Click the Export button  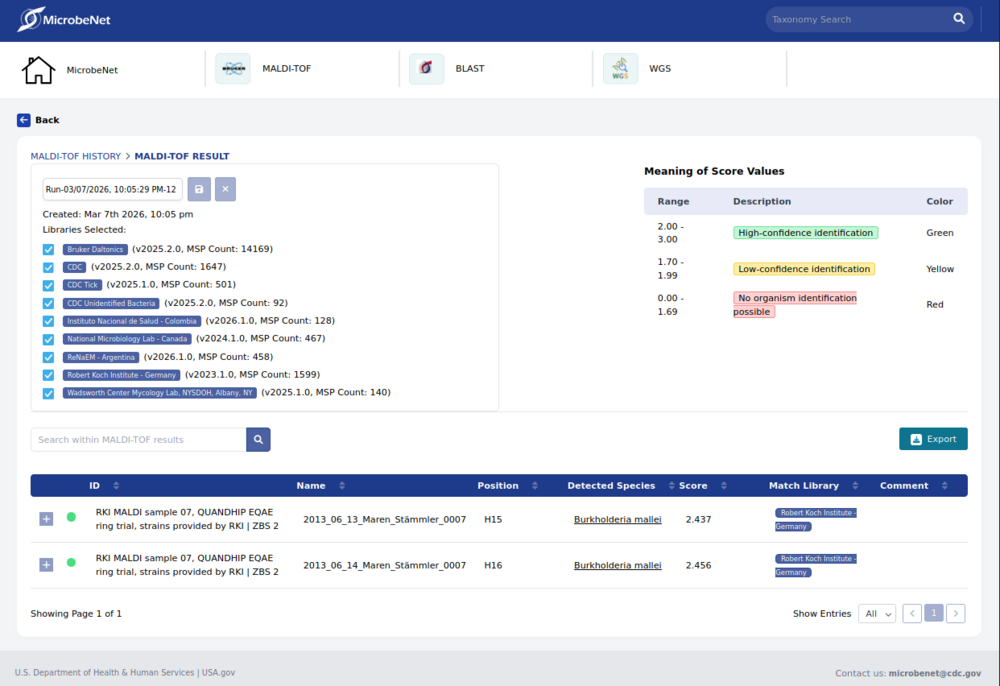(x=933, y=438)
